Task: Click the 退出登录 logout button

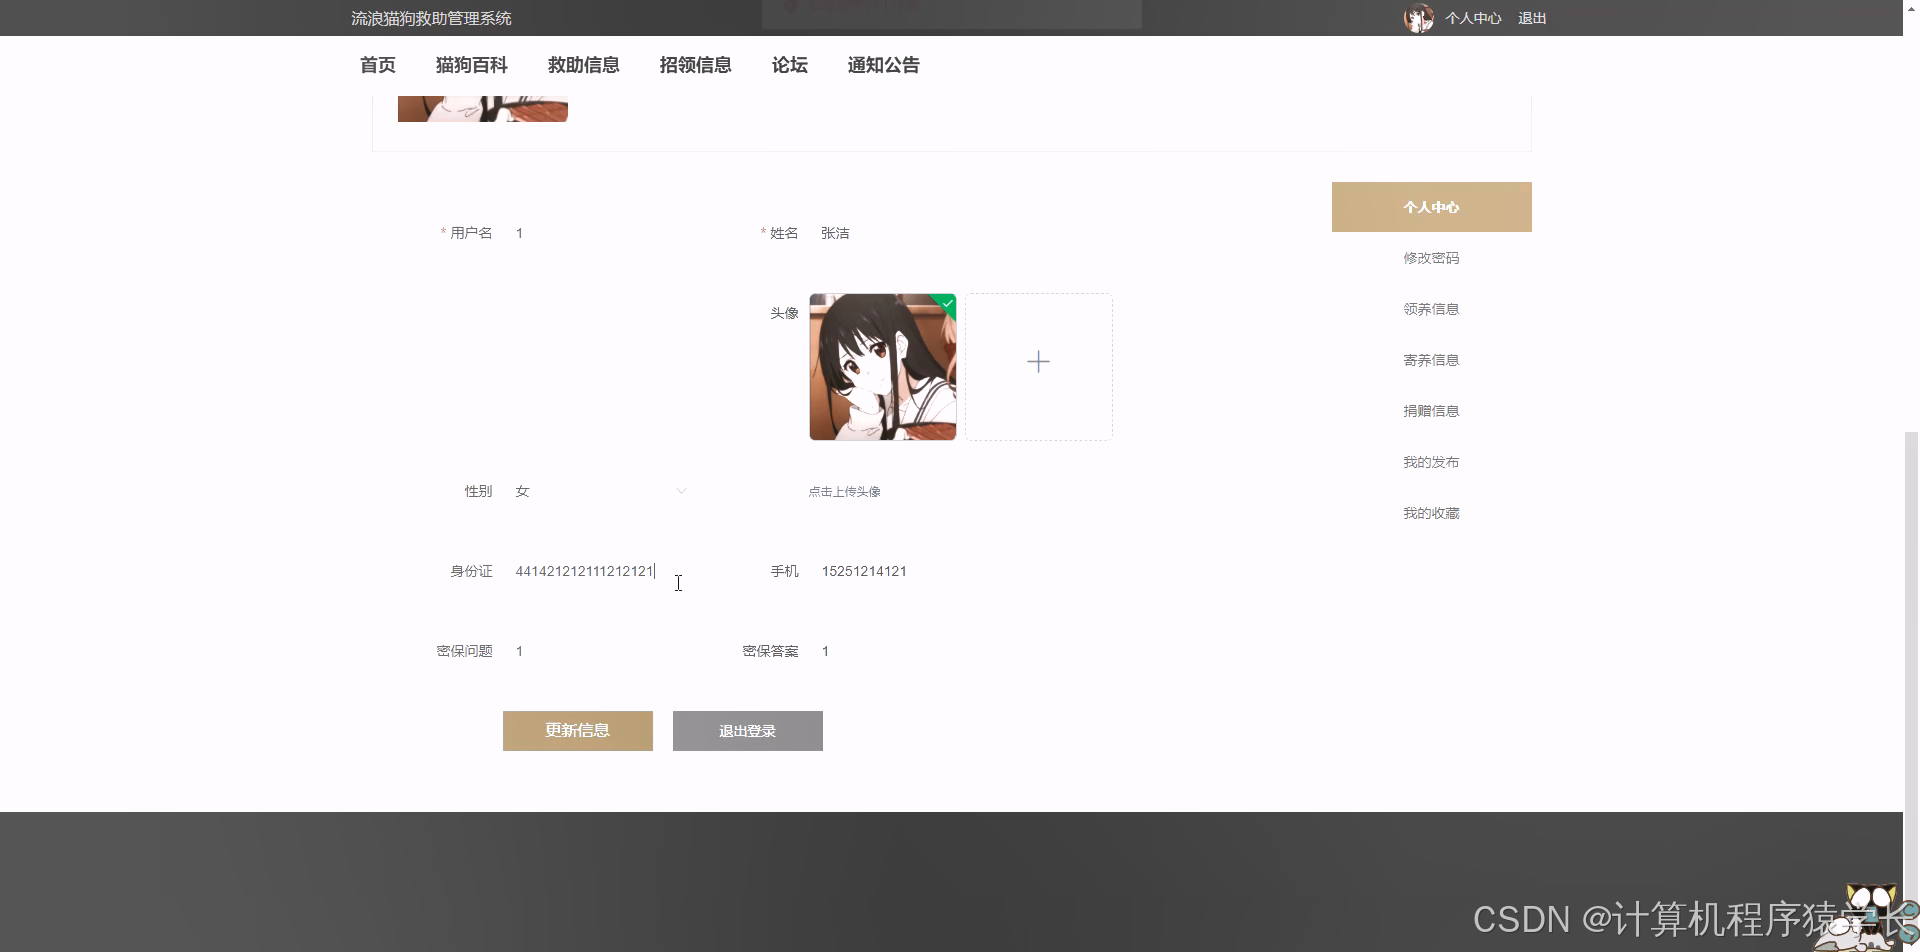Action: (x=747, y=730)
